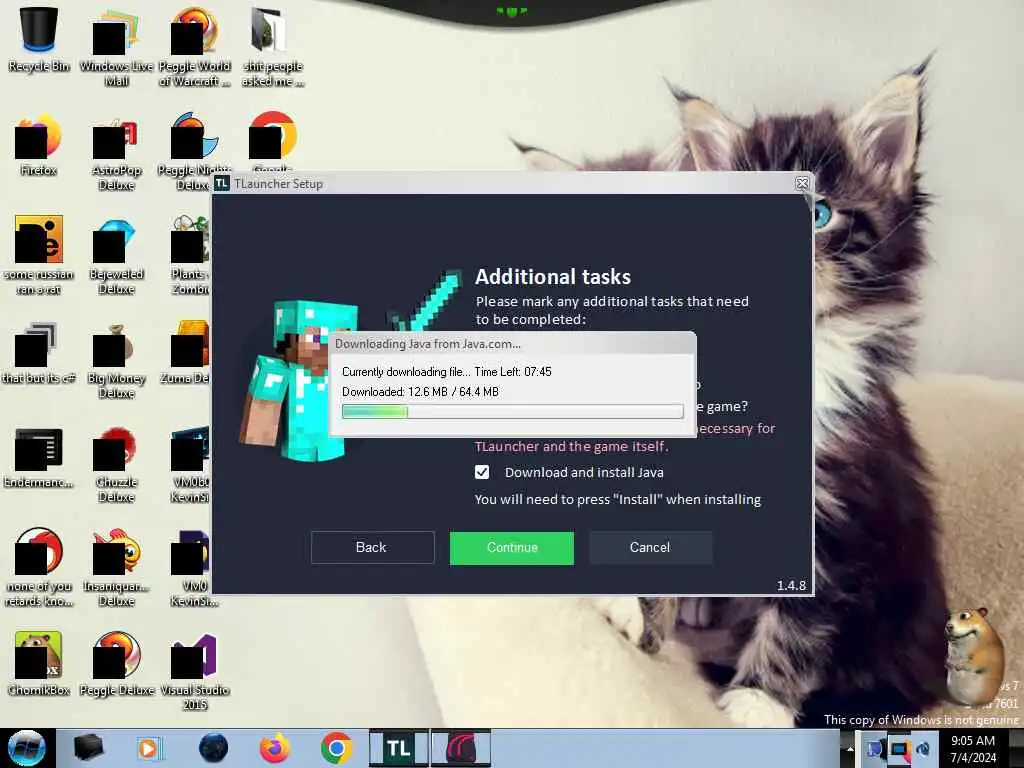Select Bejeweled Deluxe desktop icon
The image size is (1024, 768).
click(116, 256)
